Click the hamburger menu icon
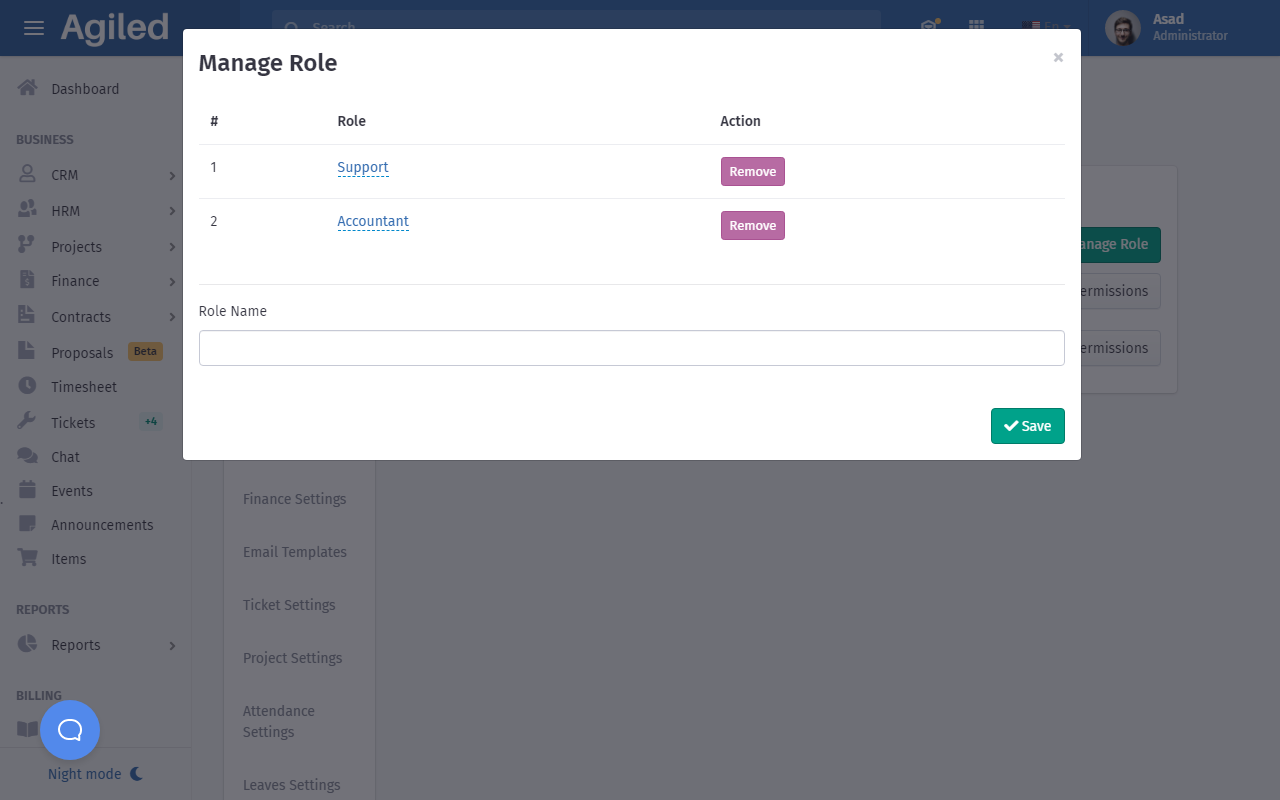 coord(34,28)
